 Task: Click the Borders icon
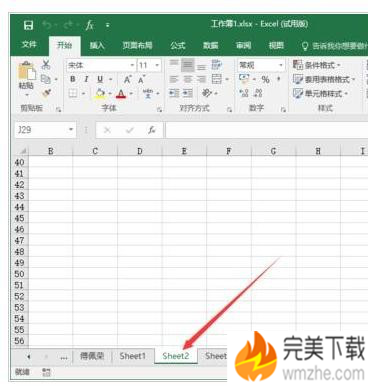click(x=73, y=93)
